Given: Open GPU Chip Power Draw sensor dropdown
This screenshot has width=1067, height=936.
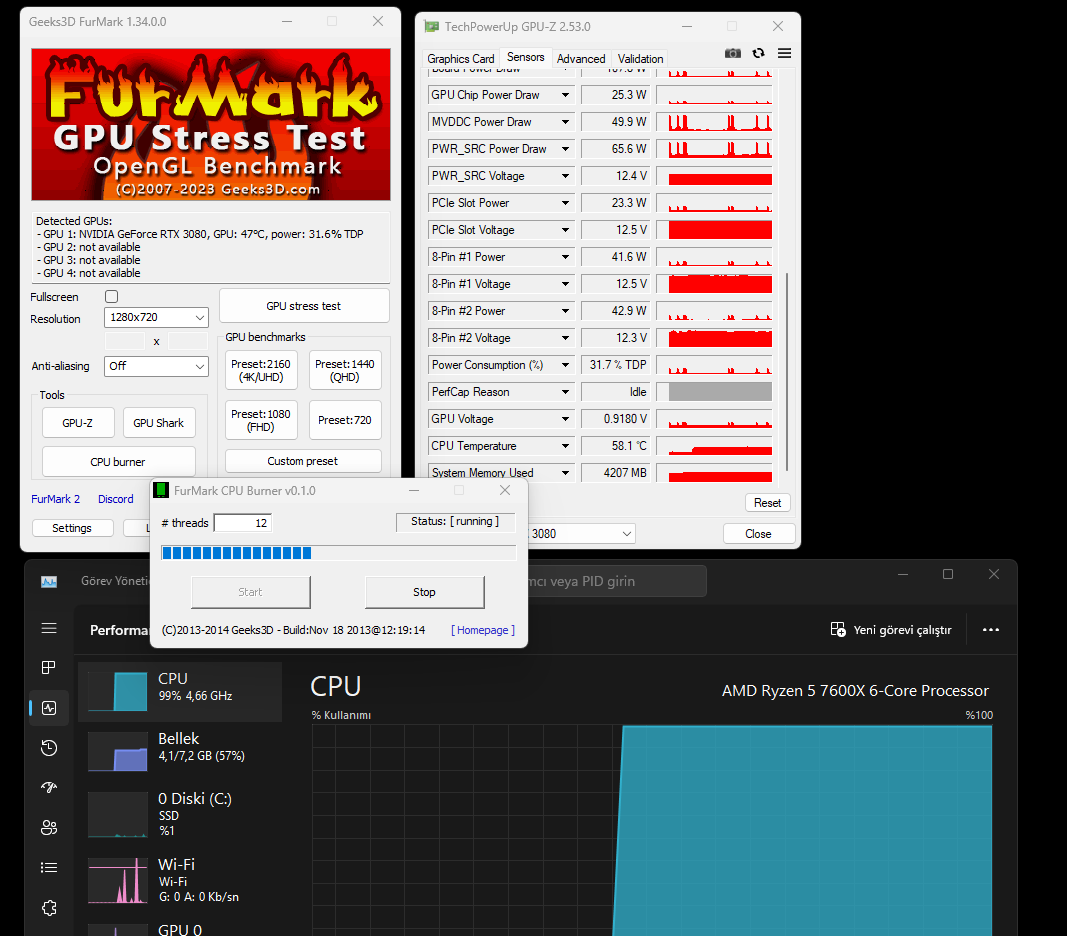Looking at the screenshot, I should point(565,95).
